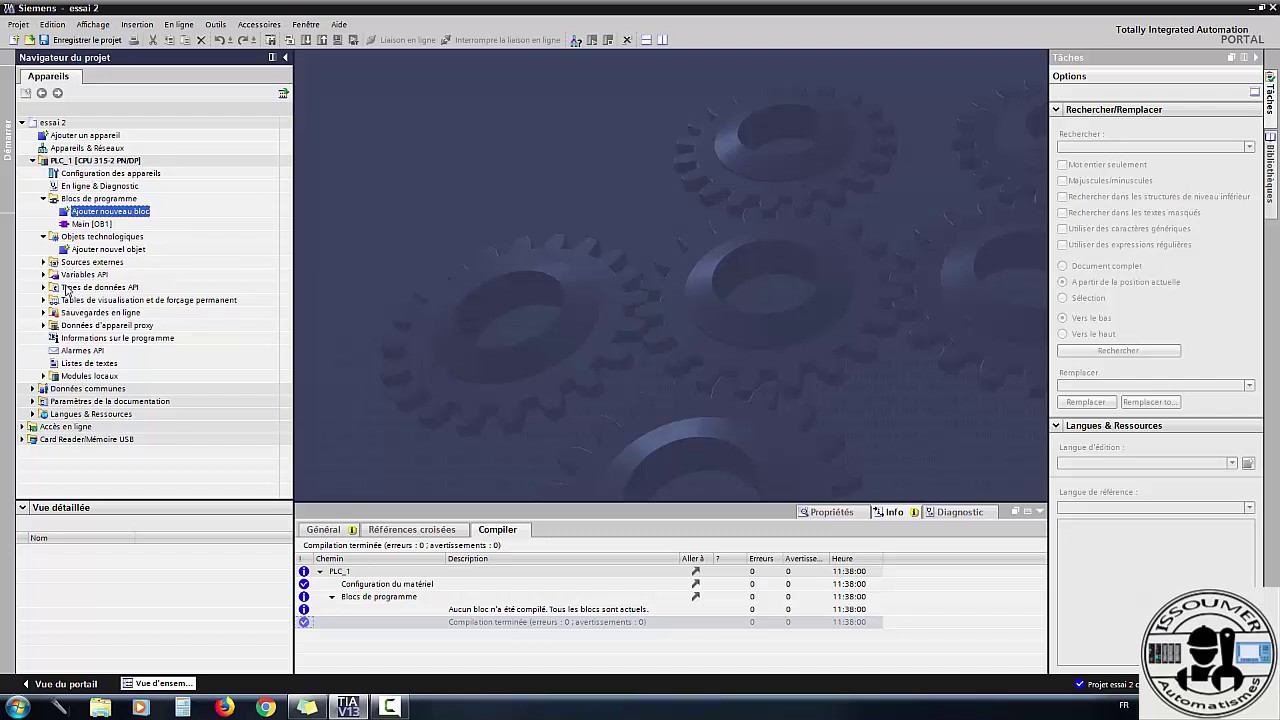
Task: Click Enregistrer le projet button
Action: pyautogui.click(x=80, y=40)
